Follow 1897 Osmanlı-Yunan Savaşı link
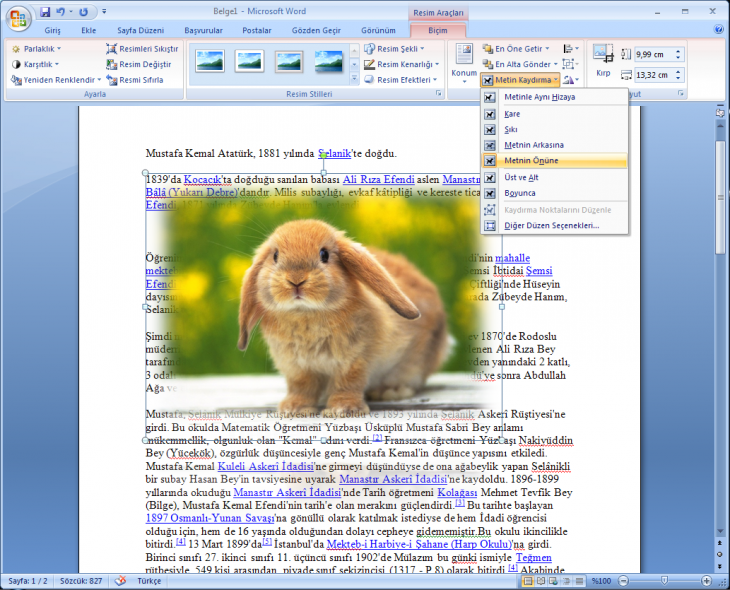This screenshot has height=590, width=730. click(210, 518)
